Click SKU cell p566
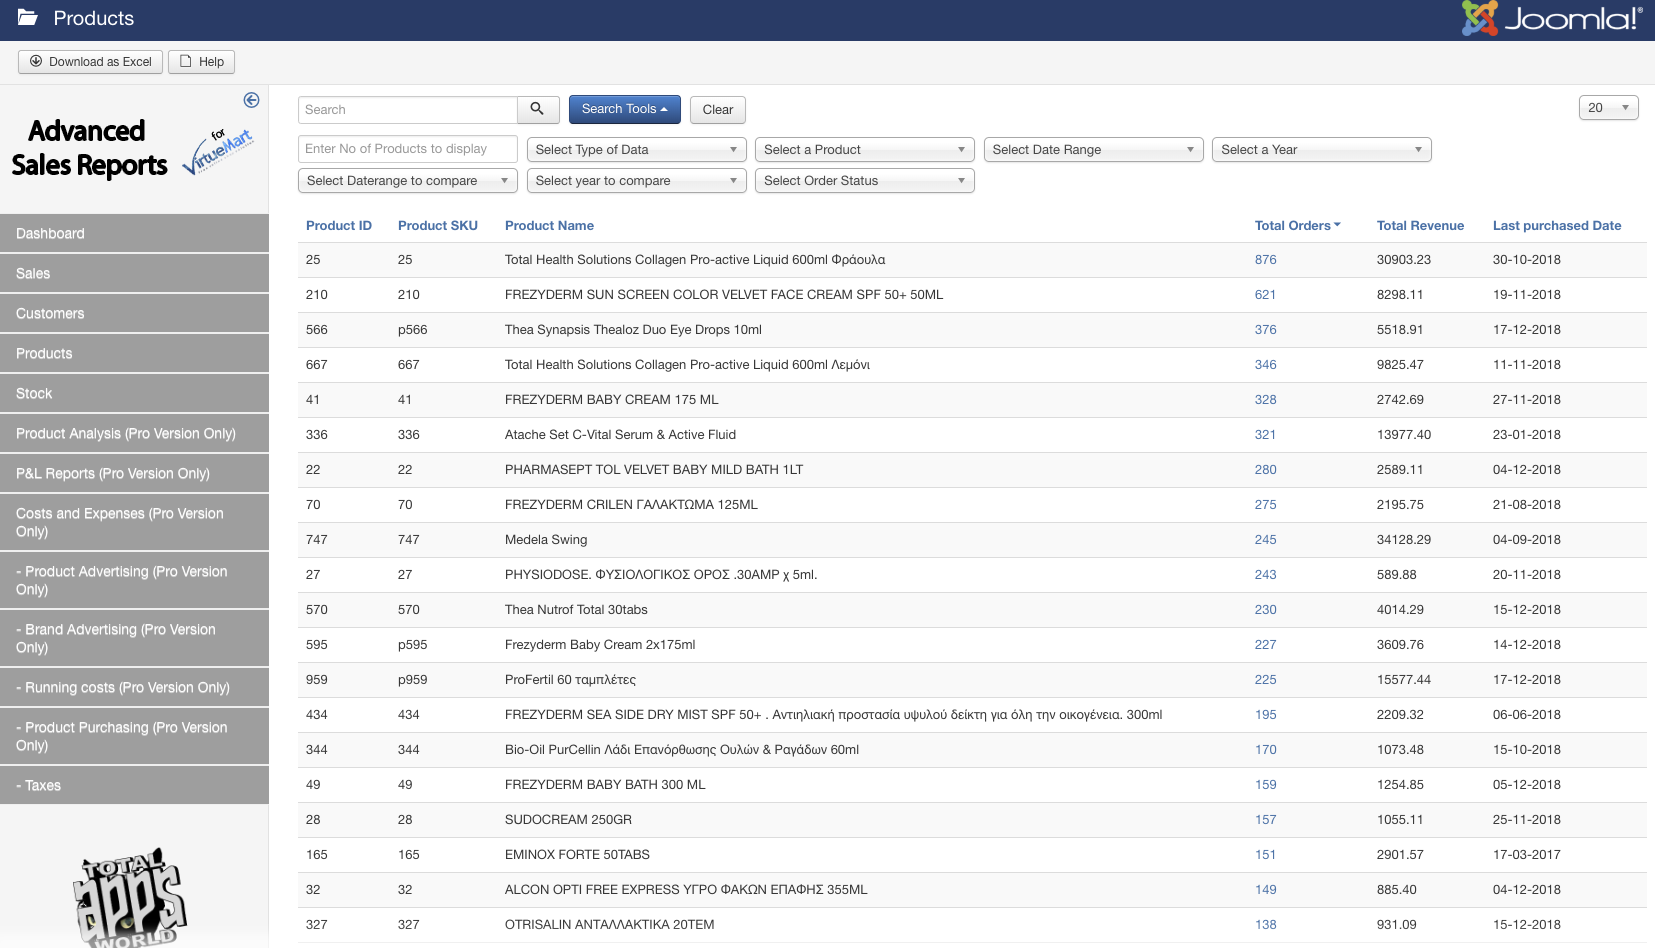 pyautogui.click(x=412, y=330)
